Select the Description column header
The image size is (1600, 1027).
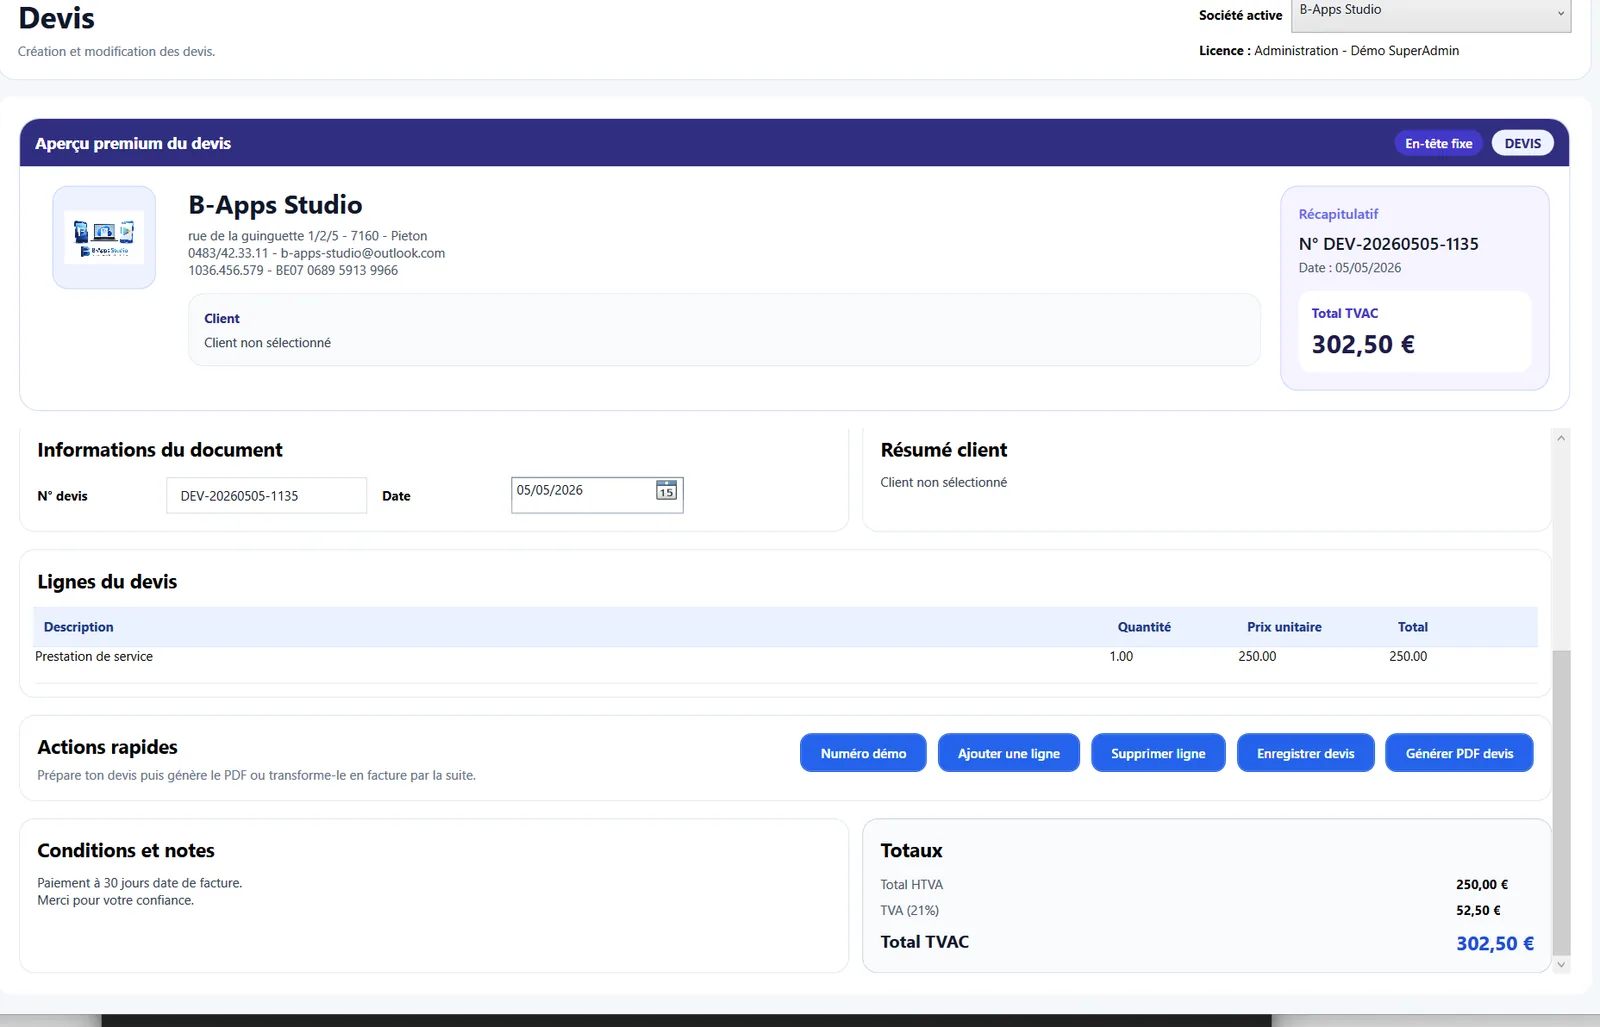pos(79,627)
